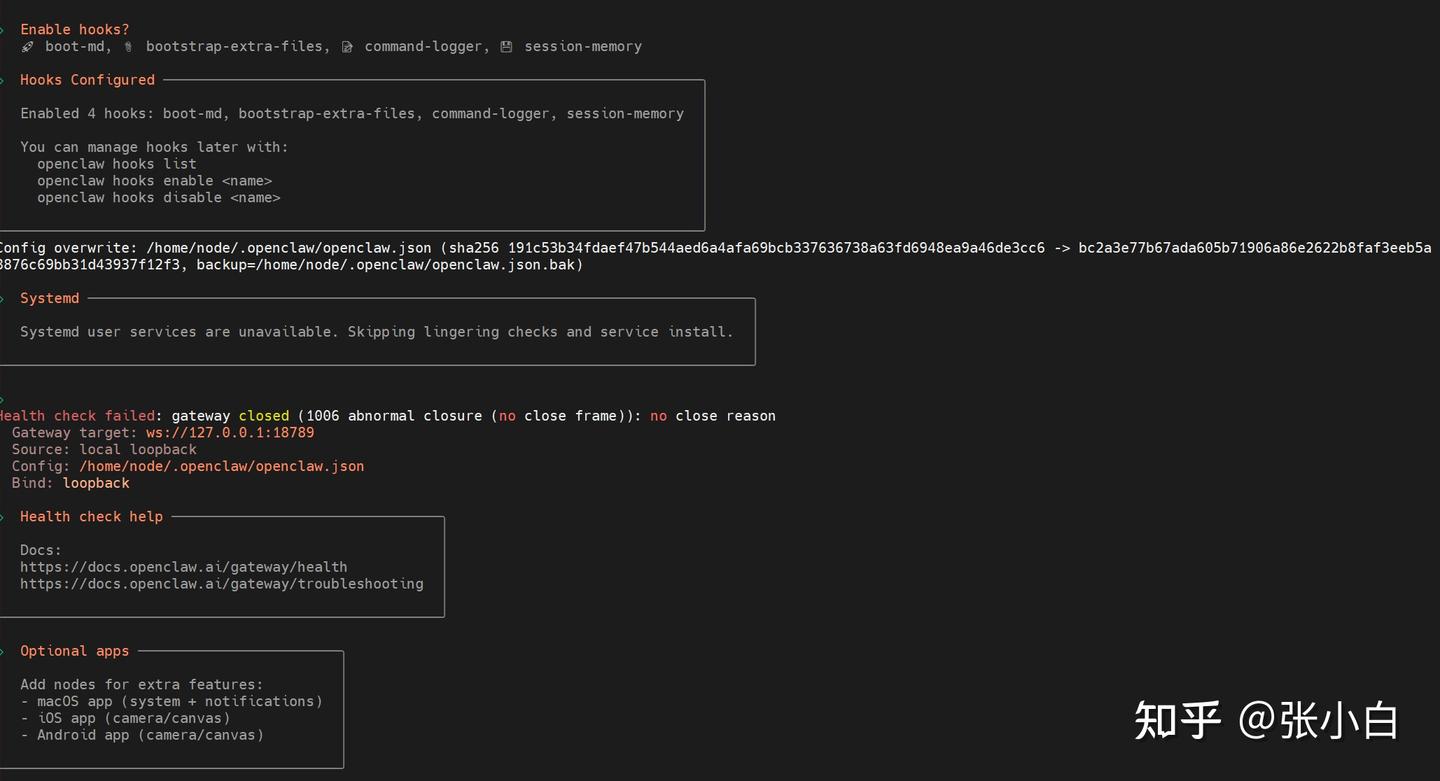Click the yellow "closed" status word
Screen dimensions: 1440x781
pos(264,416)
